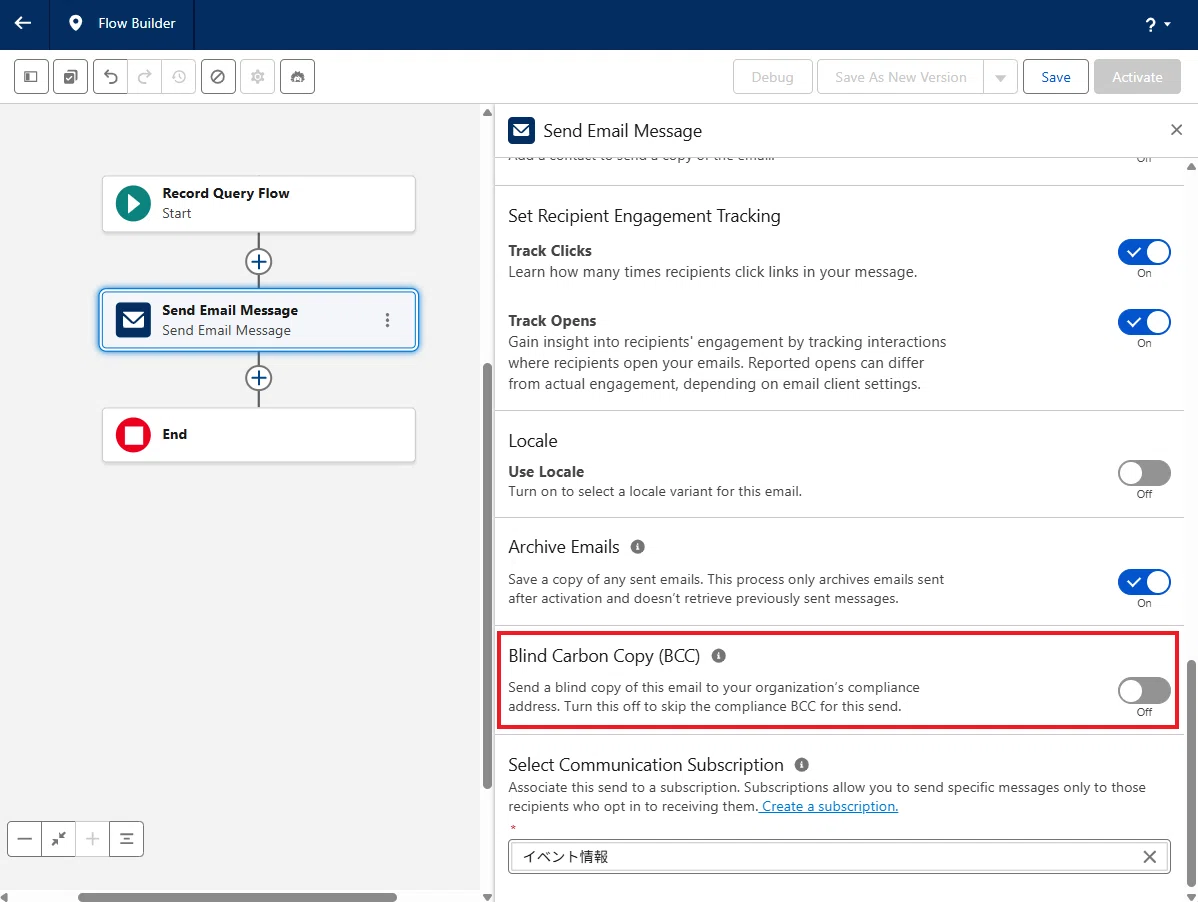The height and width of the screenshot is (902, 1198).
Task: Open flow settings gear icon
Action: 257,76
